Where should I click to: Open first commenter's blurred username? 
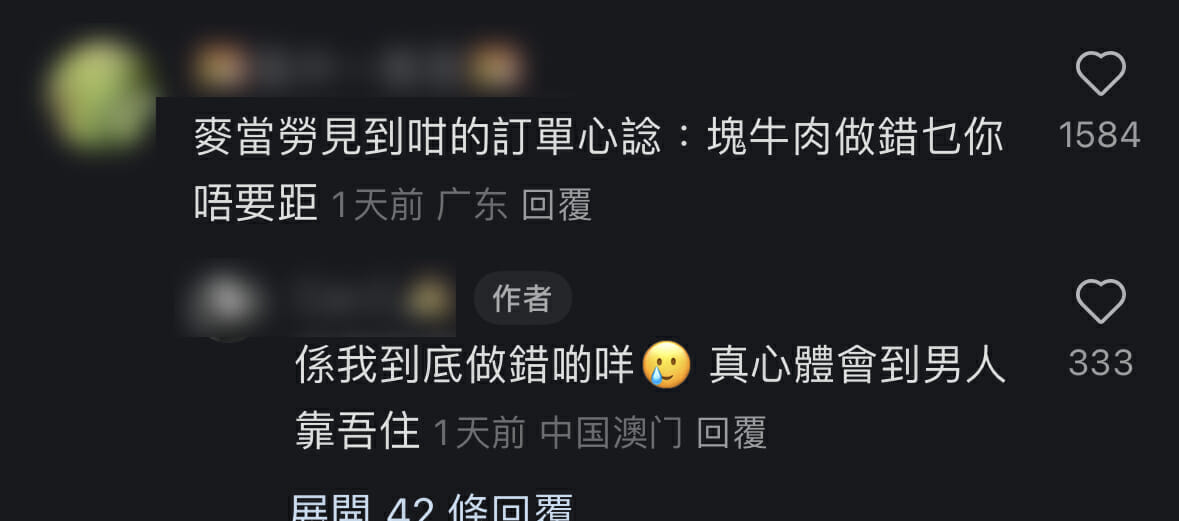[359, 68]
